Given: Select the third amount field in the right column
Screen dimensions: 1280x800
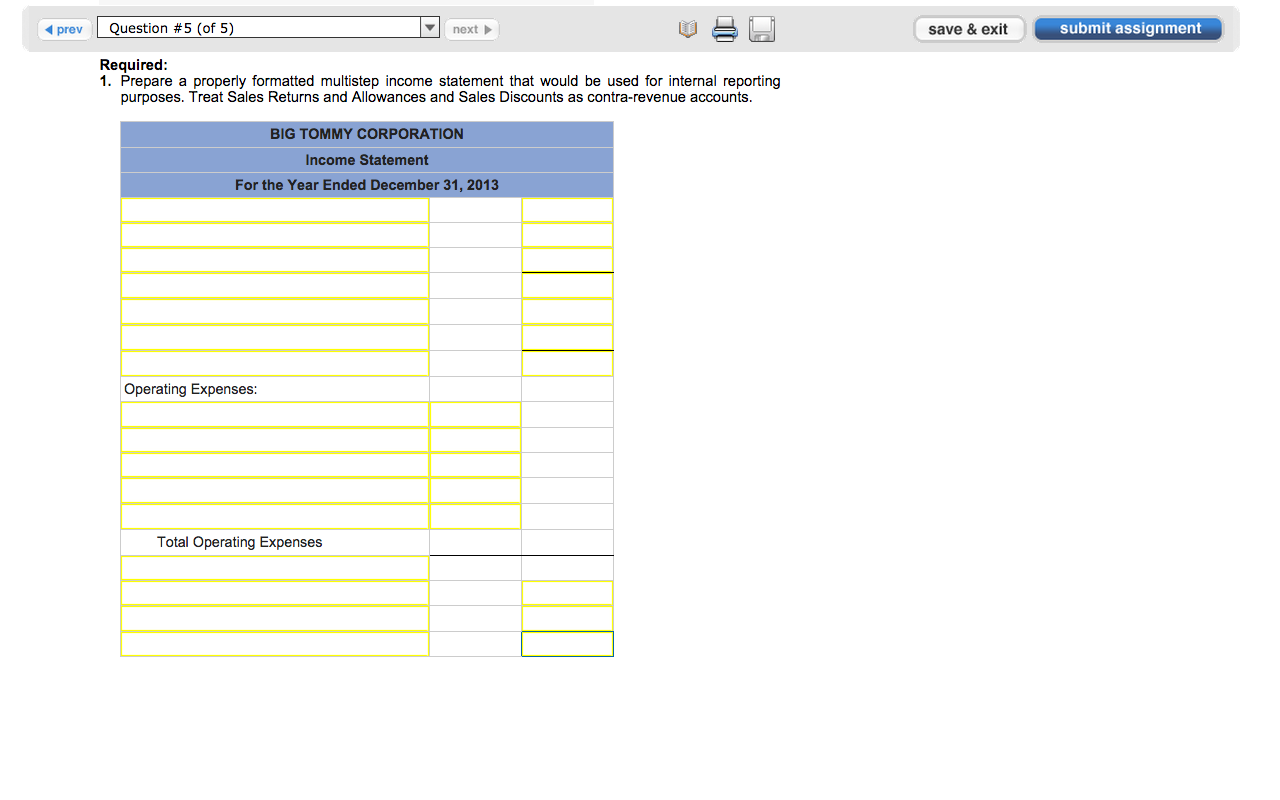Looking at the screenshot, I should (x=567, y=261).
